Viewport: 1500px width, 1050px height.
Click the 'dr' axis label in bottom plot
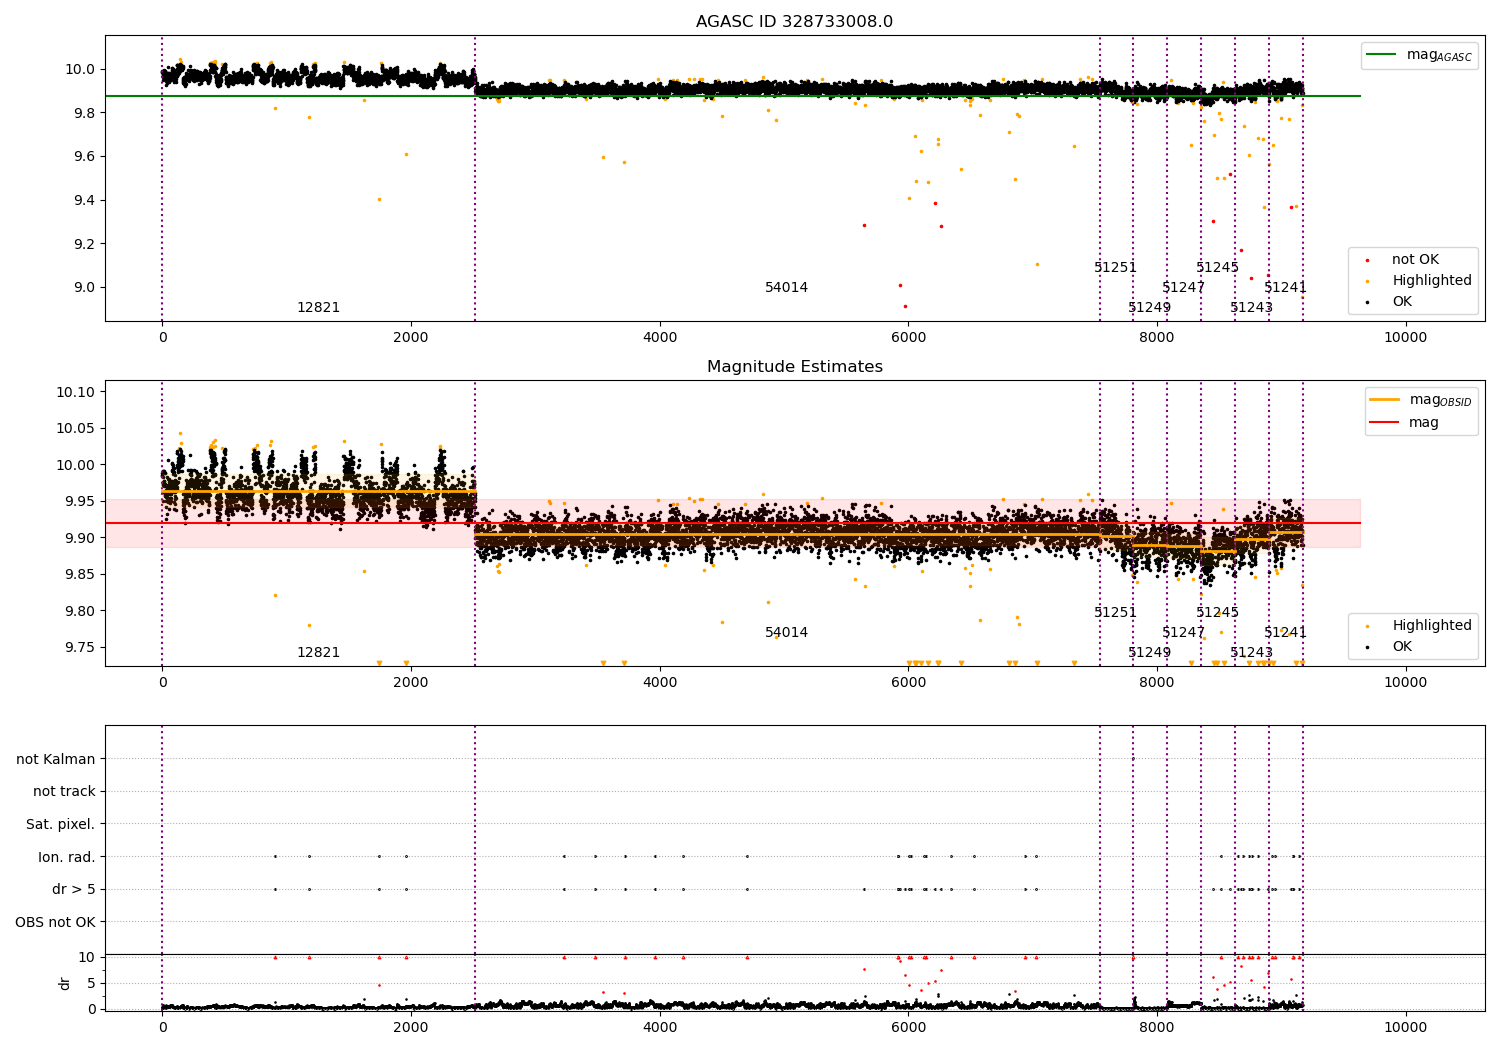tap(65, 983)
